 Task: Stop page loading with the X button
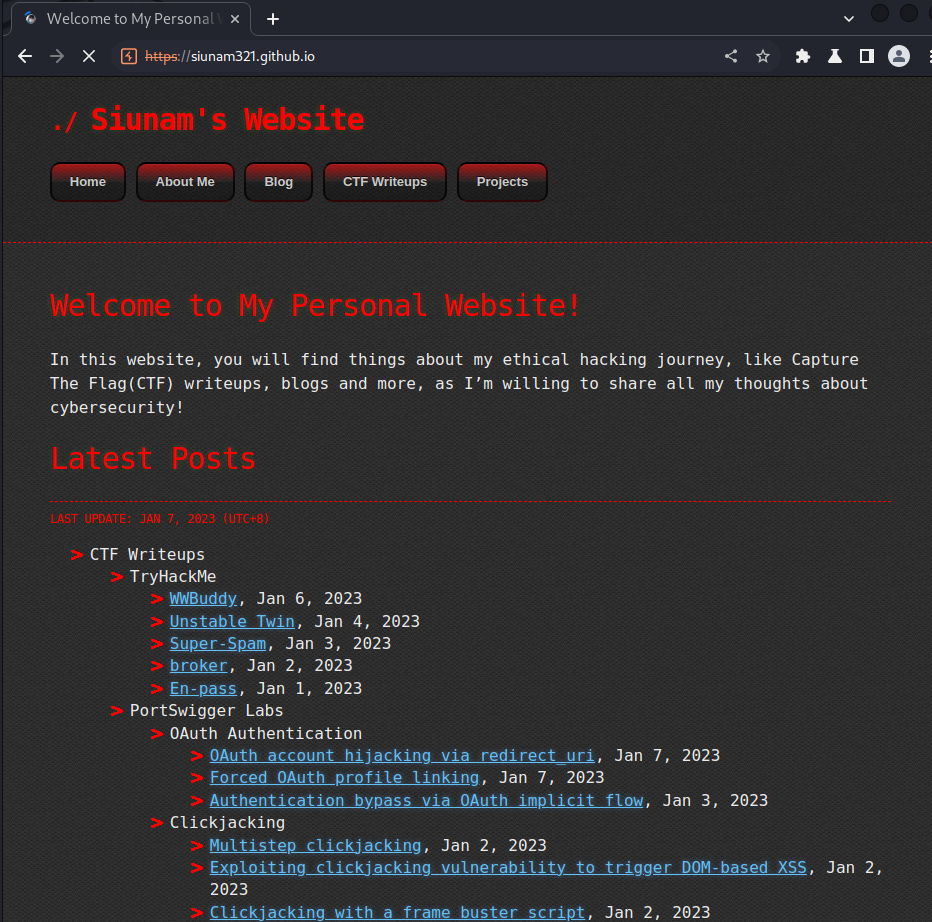coord(89,56)
